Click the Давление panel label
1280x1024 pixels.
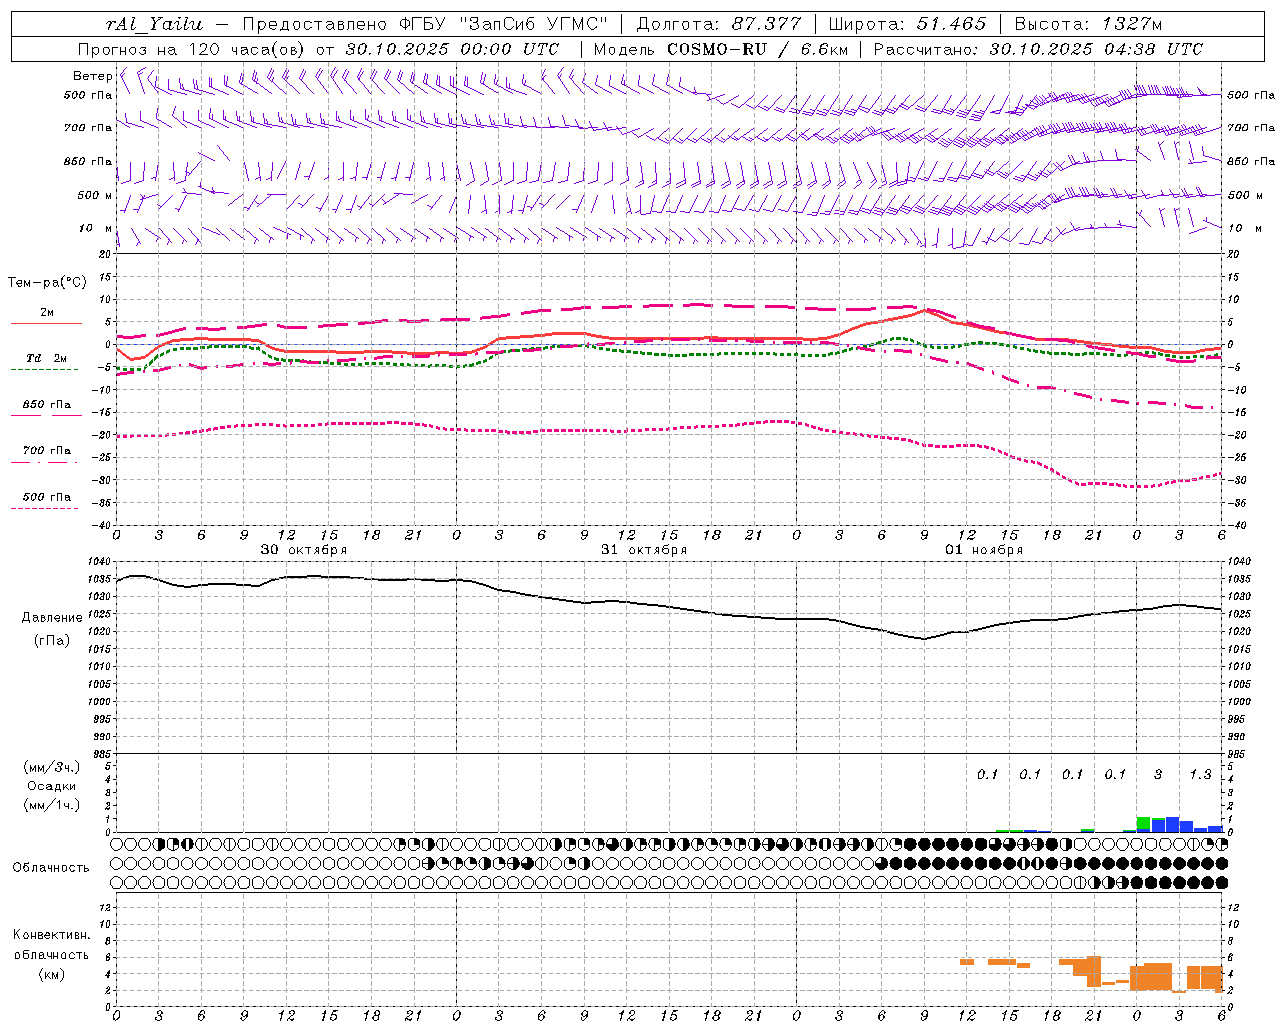(52, 618)
